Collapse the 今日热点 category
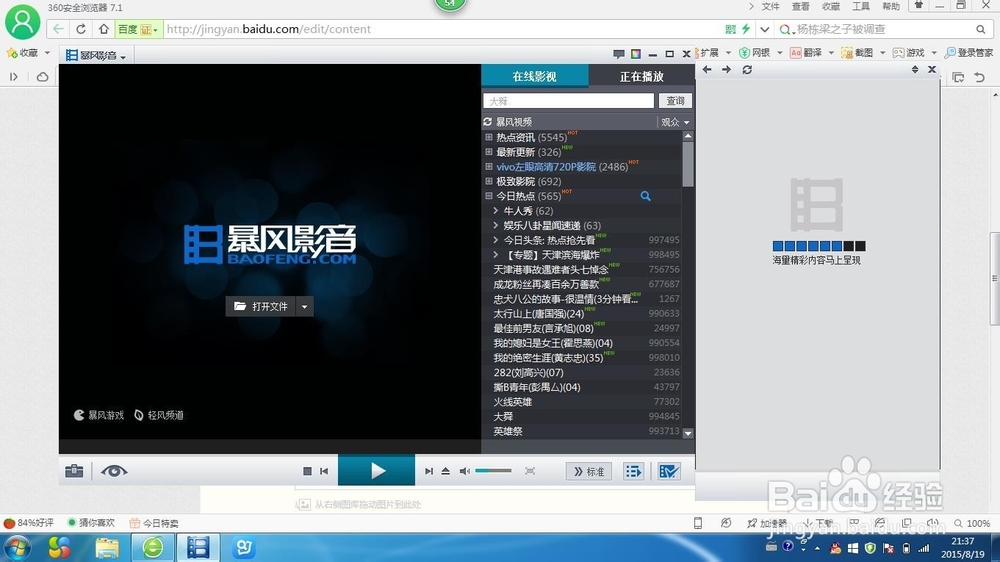 [489, 196]
